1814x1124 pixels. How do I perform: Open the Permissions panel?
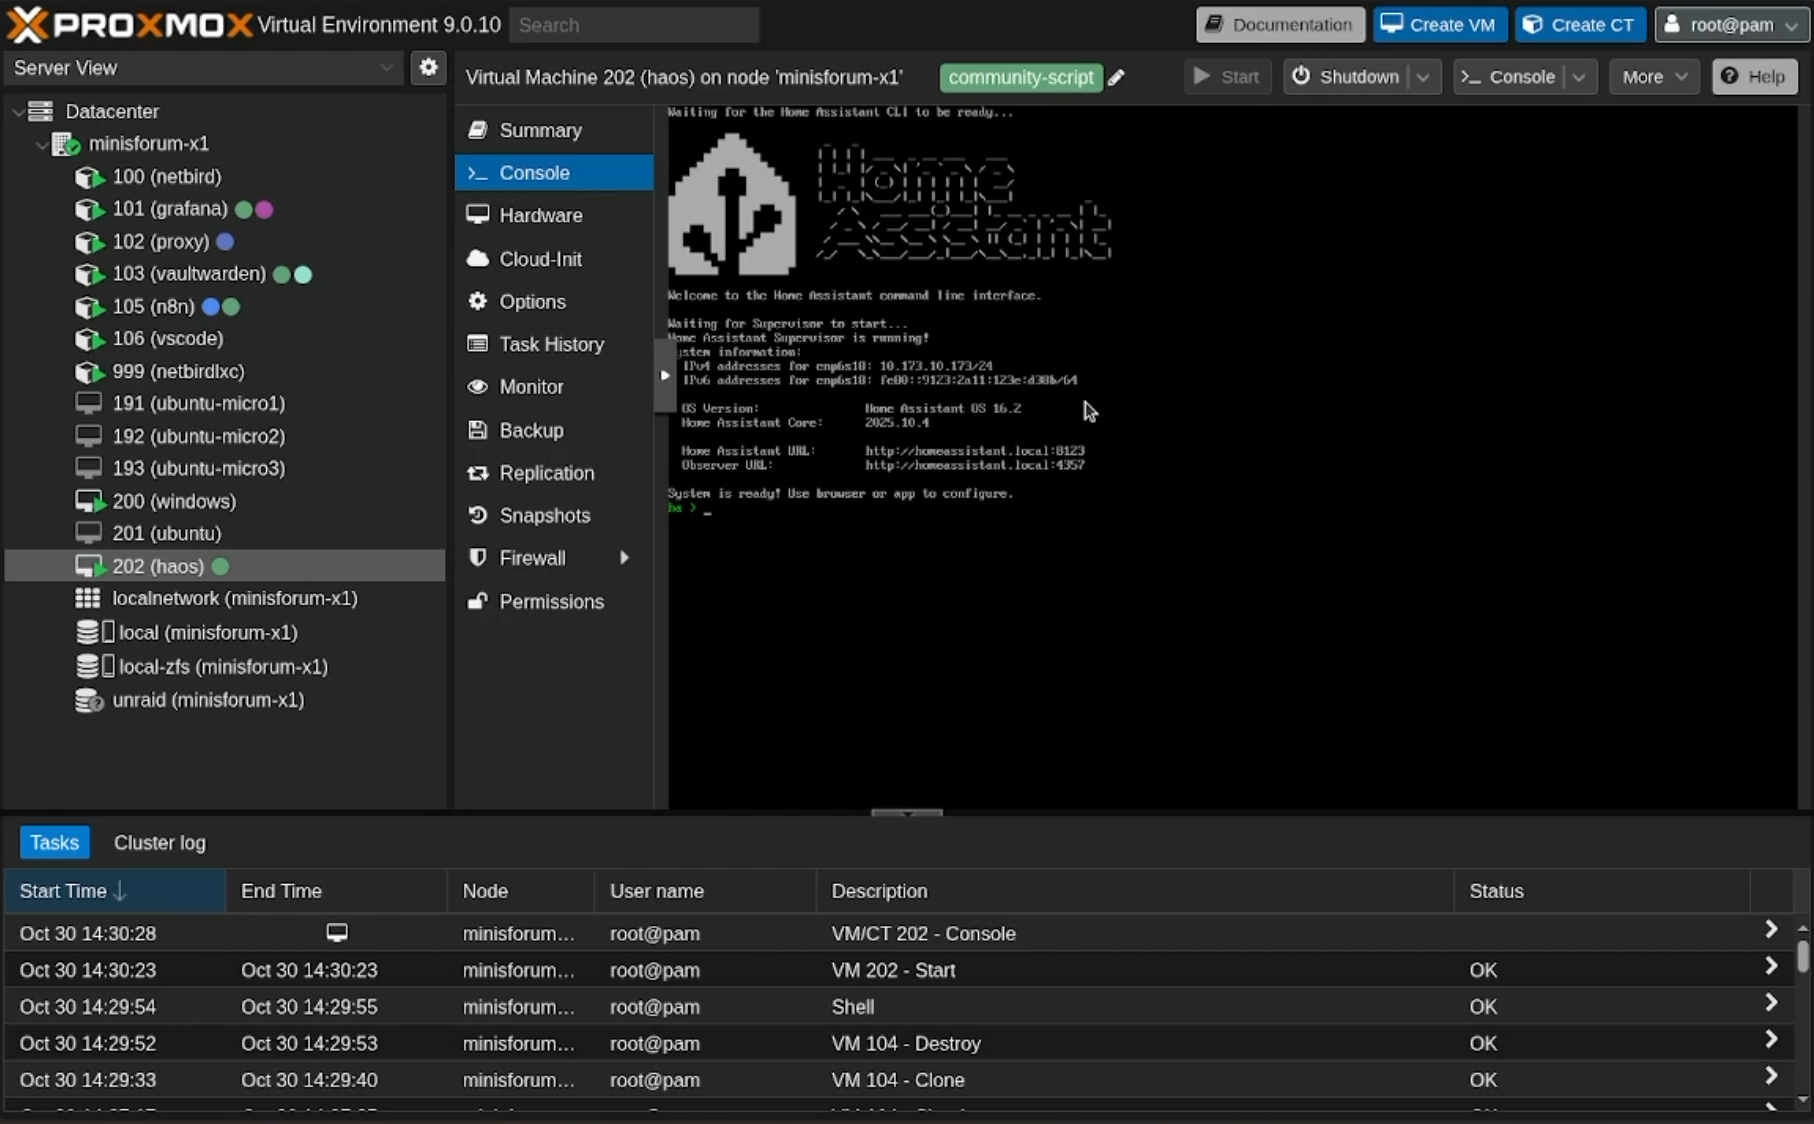[x=550, y=601]
